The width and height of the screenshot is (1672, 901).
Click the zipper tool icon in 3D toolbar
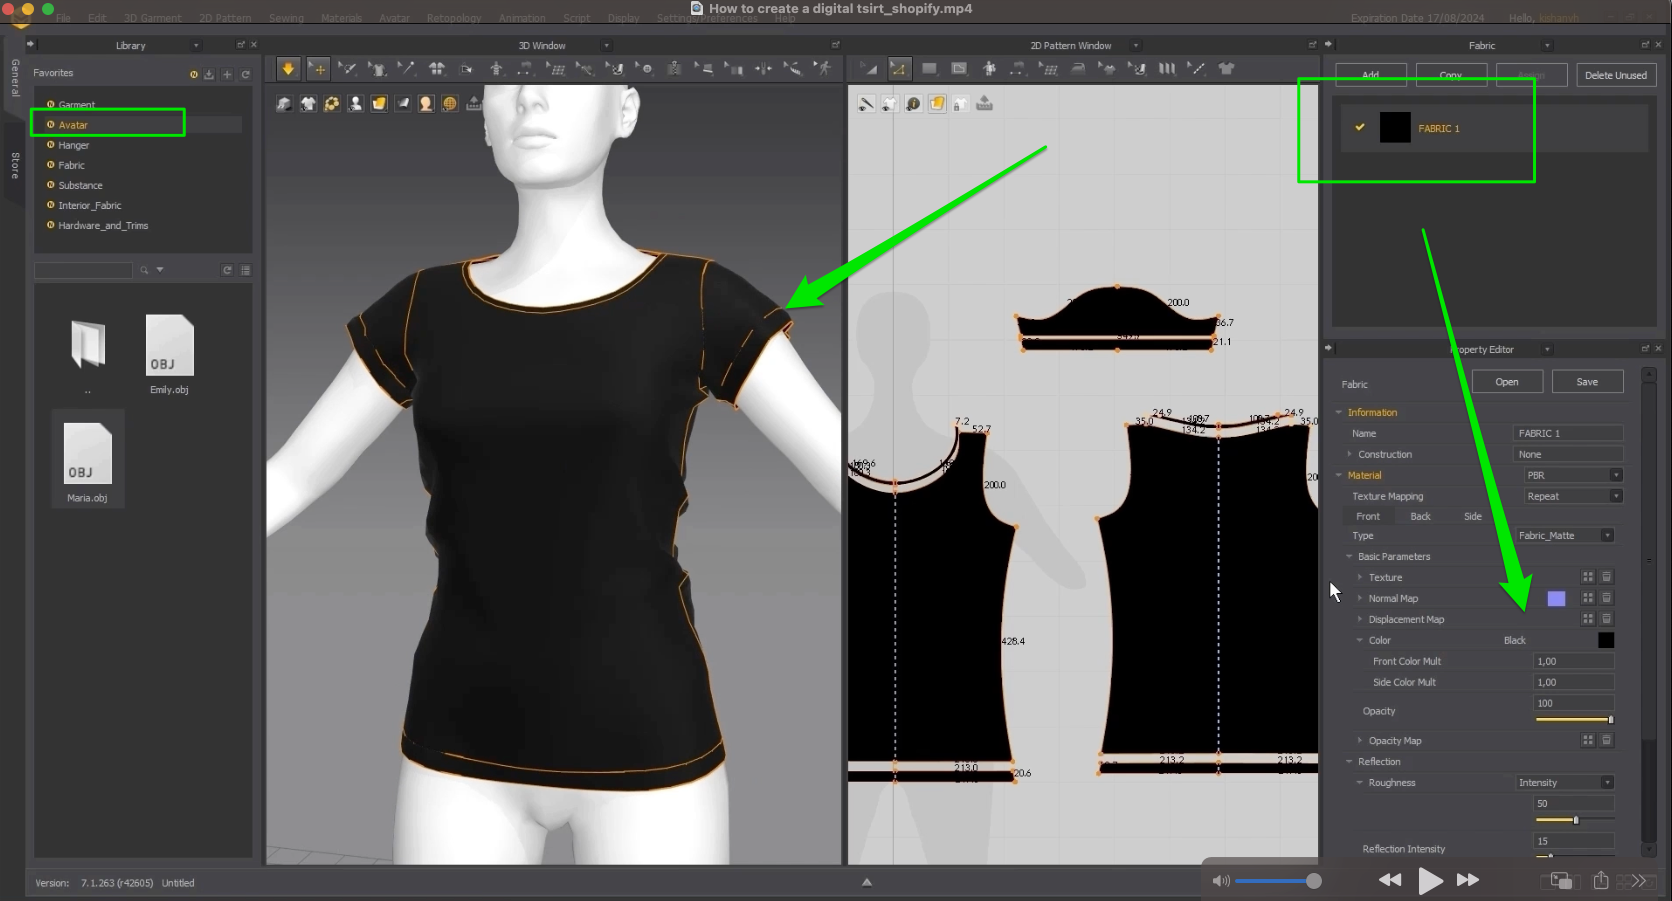tap(674, 69)
